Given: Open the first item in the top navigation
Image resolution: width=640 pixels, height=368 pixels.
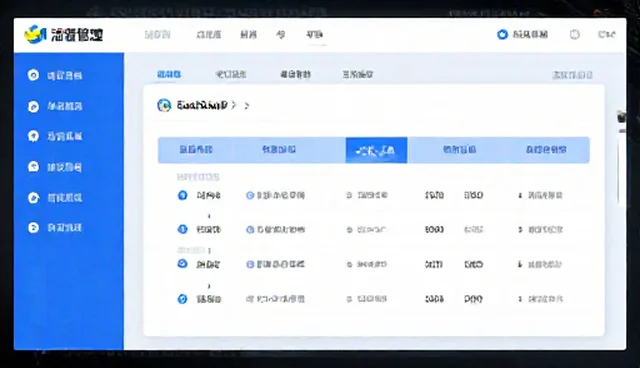Looking at the screenshot, I should [158, 35].
